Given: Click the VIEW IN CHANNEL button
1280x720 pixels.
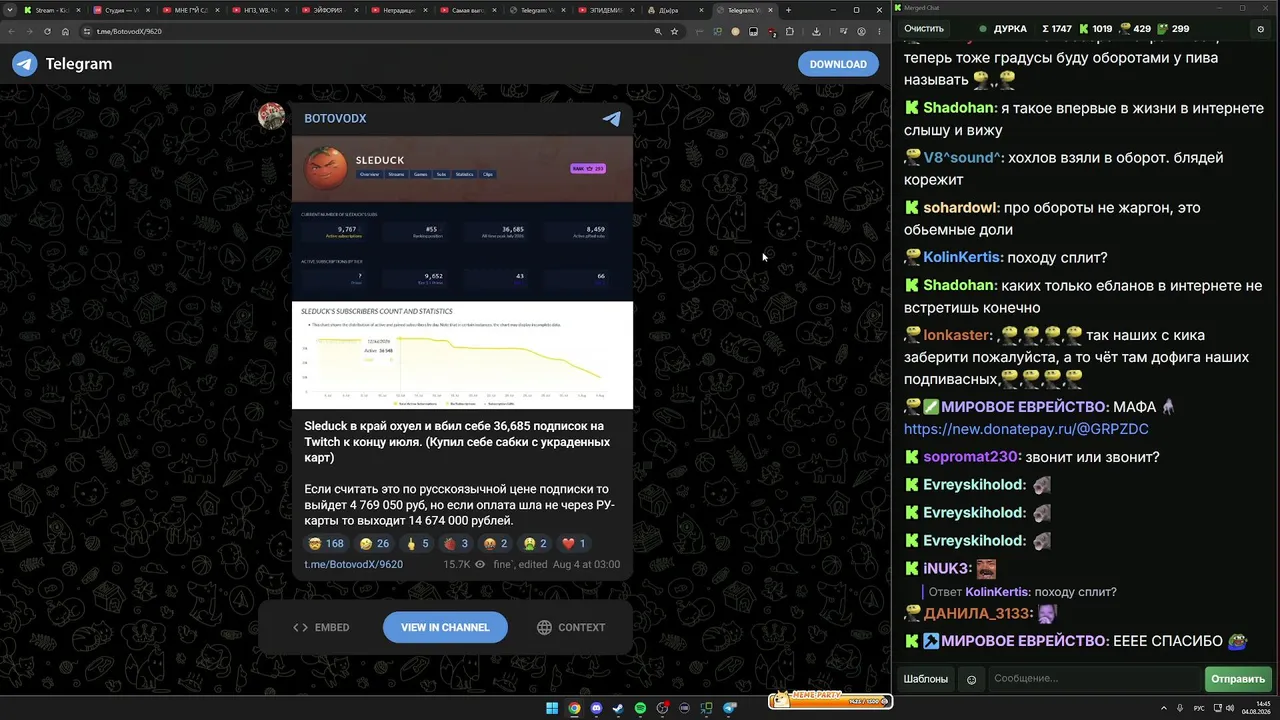Looking at the screenshot, I should [x=445, y=627].
